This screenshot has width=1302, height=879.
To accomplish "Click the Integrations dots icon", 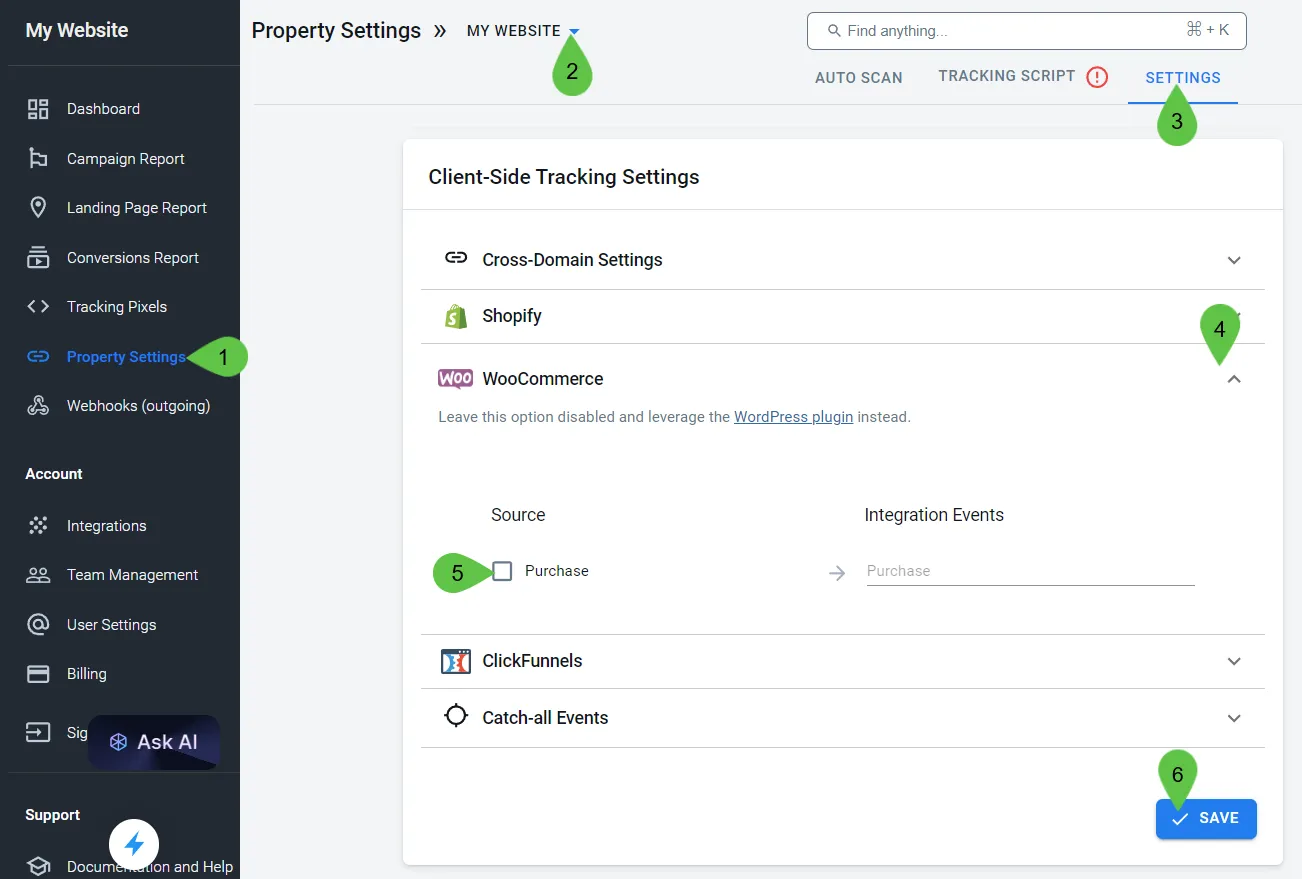I will click(38, 525).
